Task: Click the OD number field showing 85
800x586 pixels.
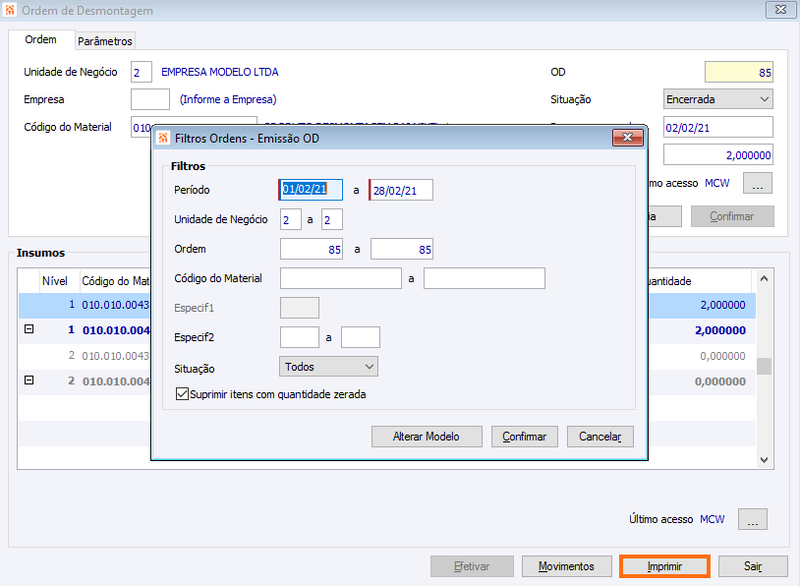Action: coord(739,72)
